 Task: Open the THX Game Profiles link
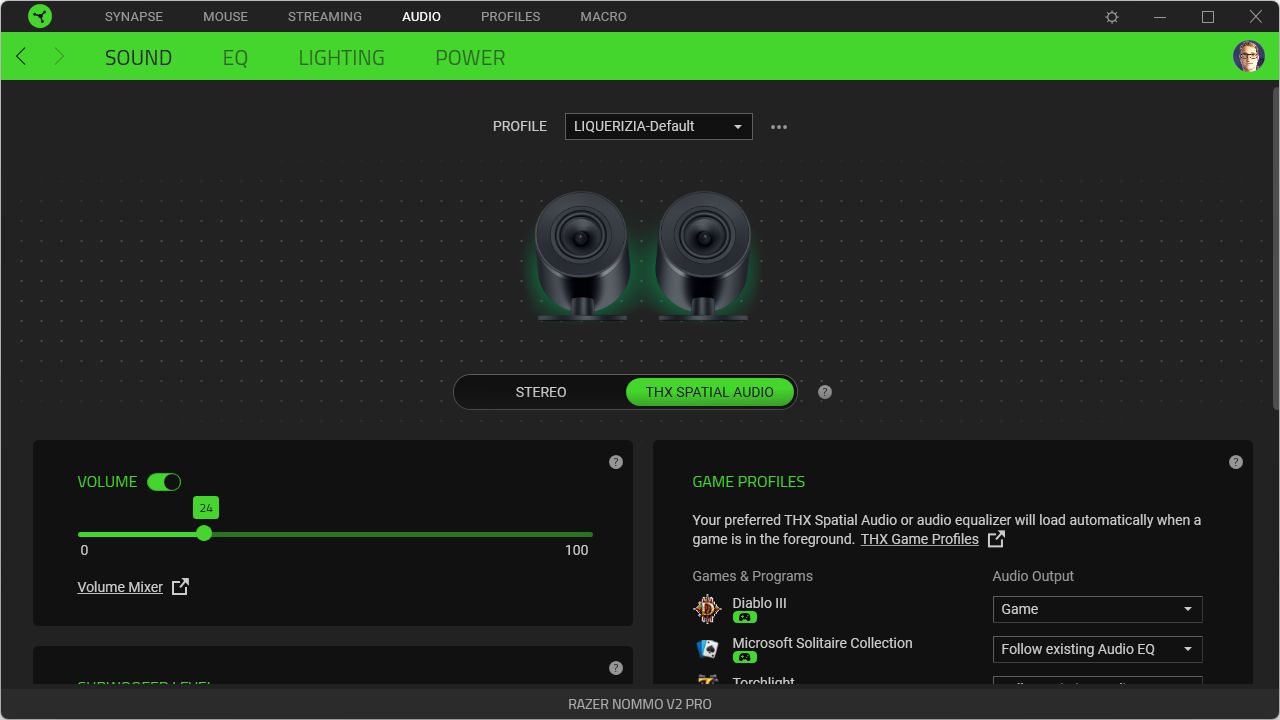click(920, 539)
